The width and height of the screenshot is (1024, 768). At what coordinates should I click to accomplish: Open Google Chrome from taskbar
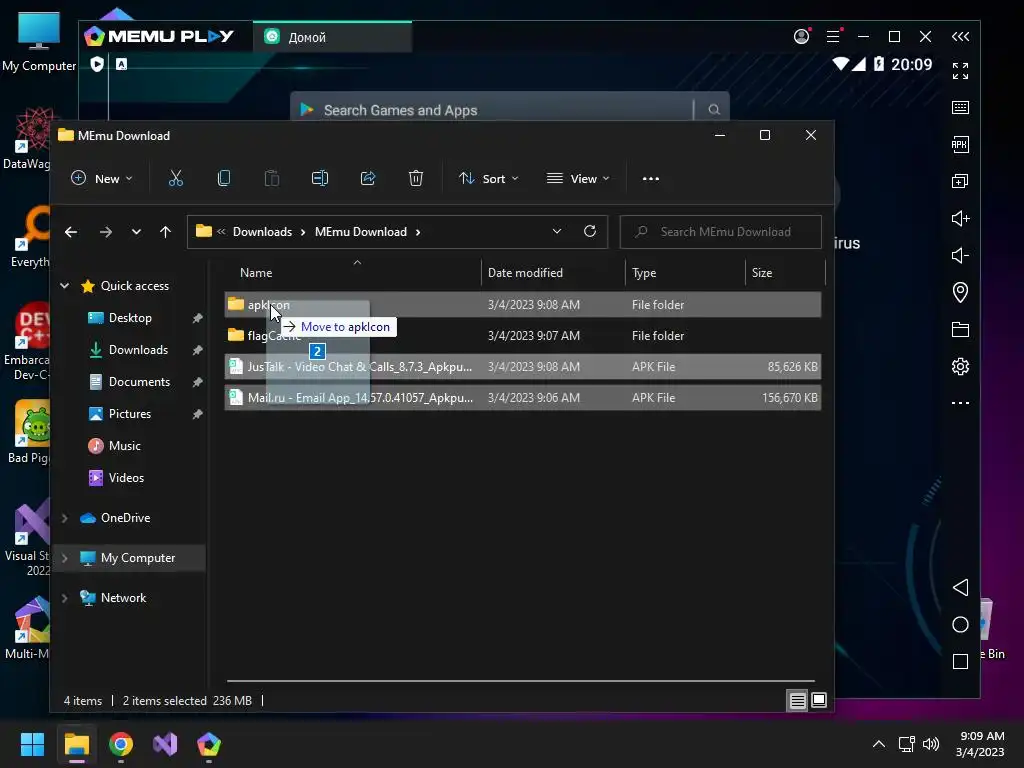pyautogui.click(x=121, y=744)
